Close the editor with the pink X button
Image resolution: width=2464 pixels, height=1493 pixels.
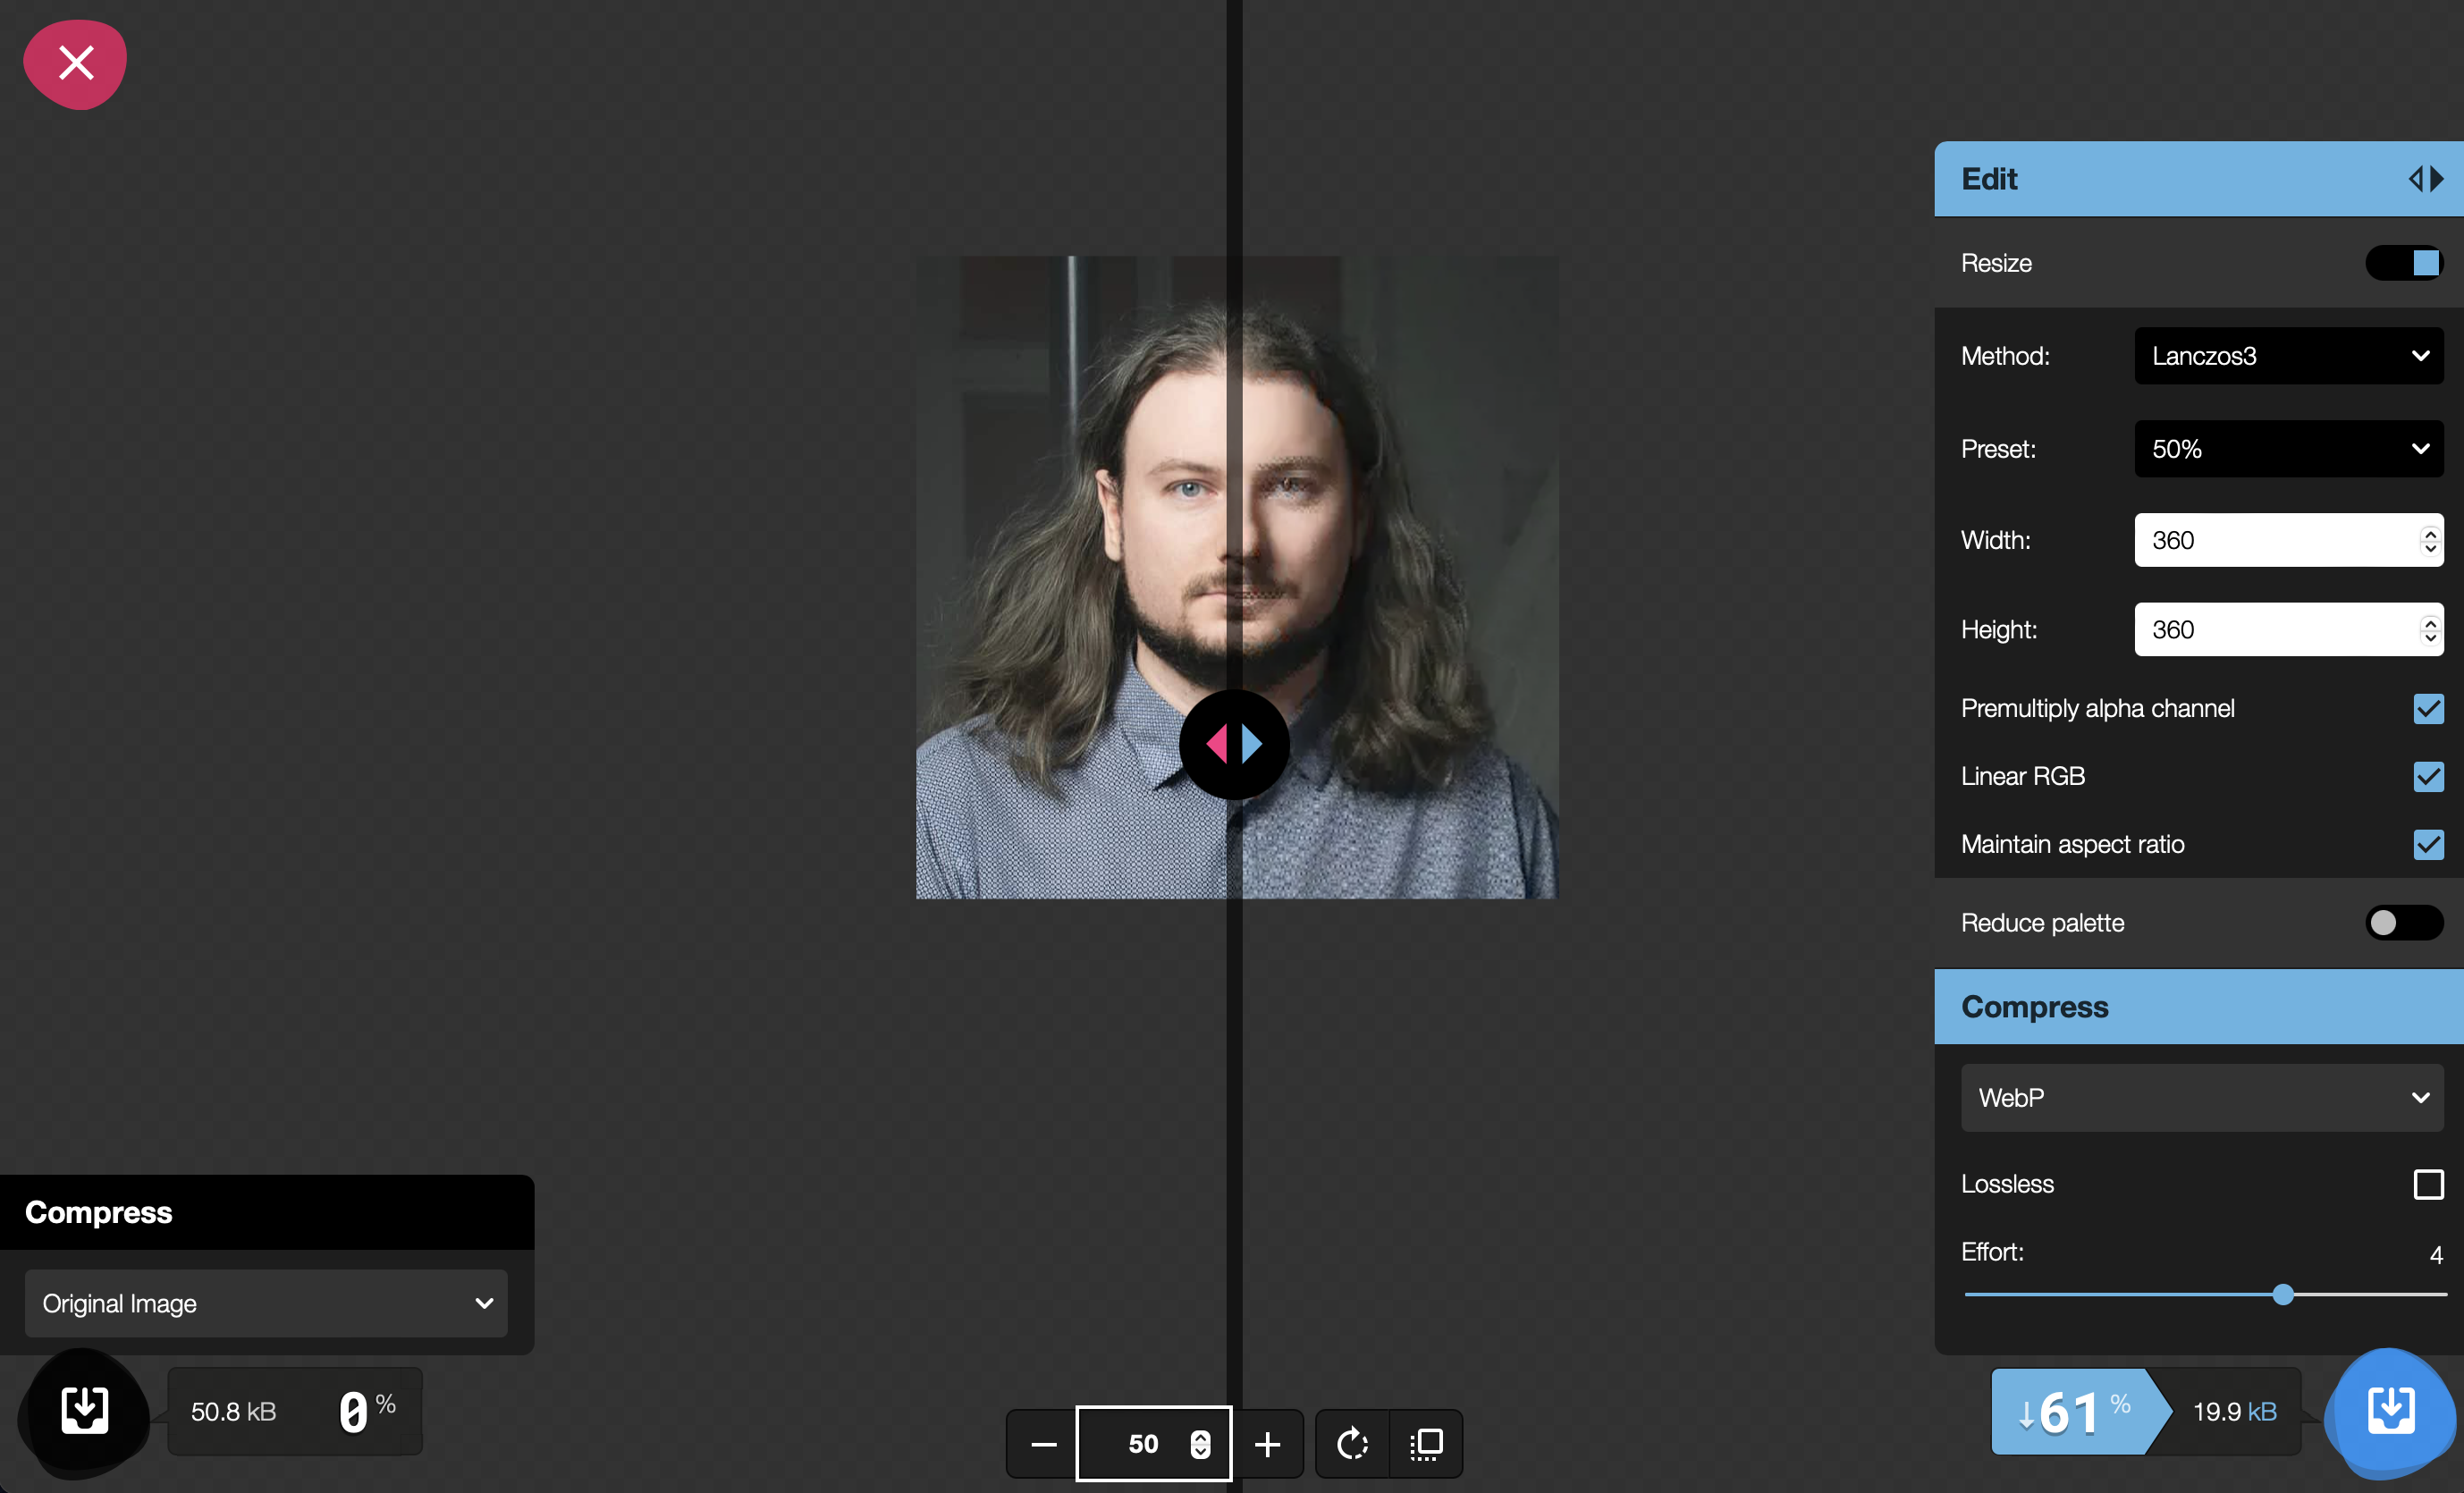75,63
